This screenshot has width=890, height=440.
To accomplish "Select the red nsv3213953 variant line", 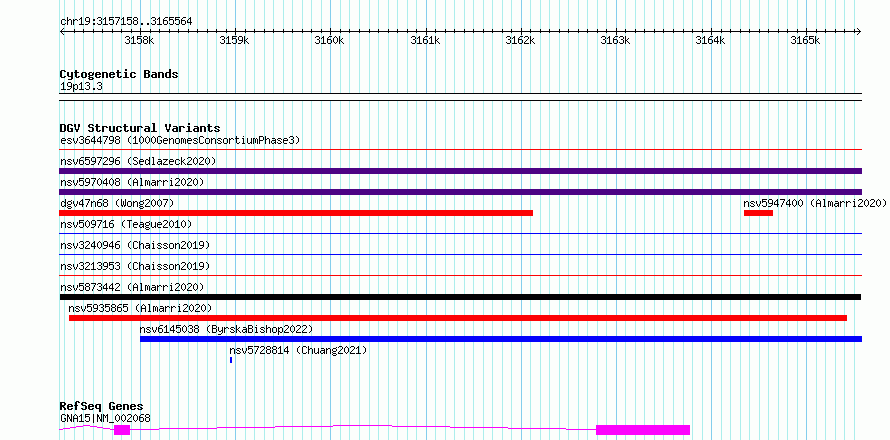I will coord(460,275).
